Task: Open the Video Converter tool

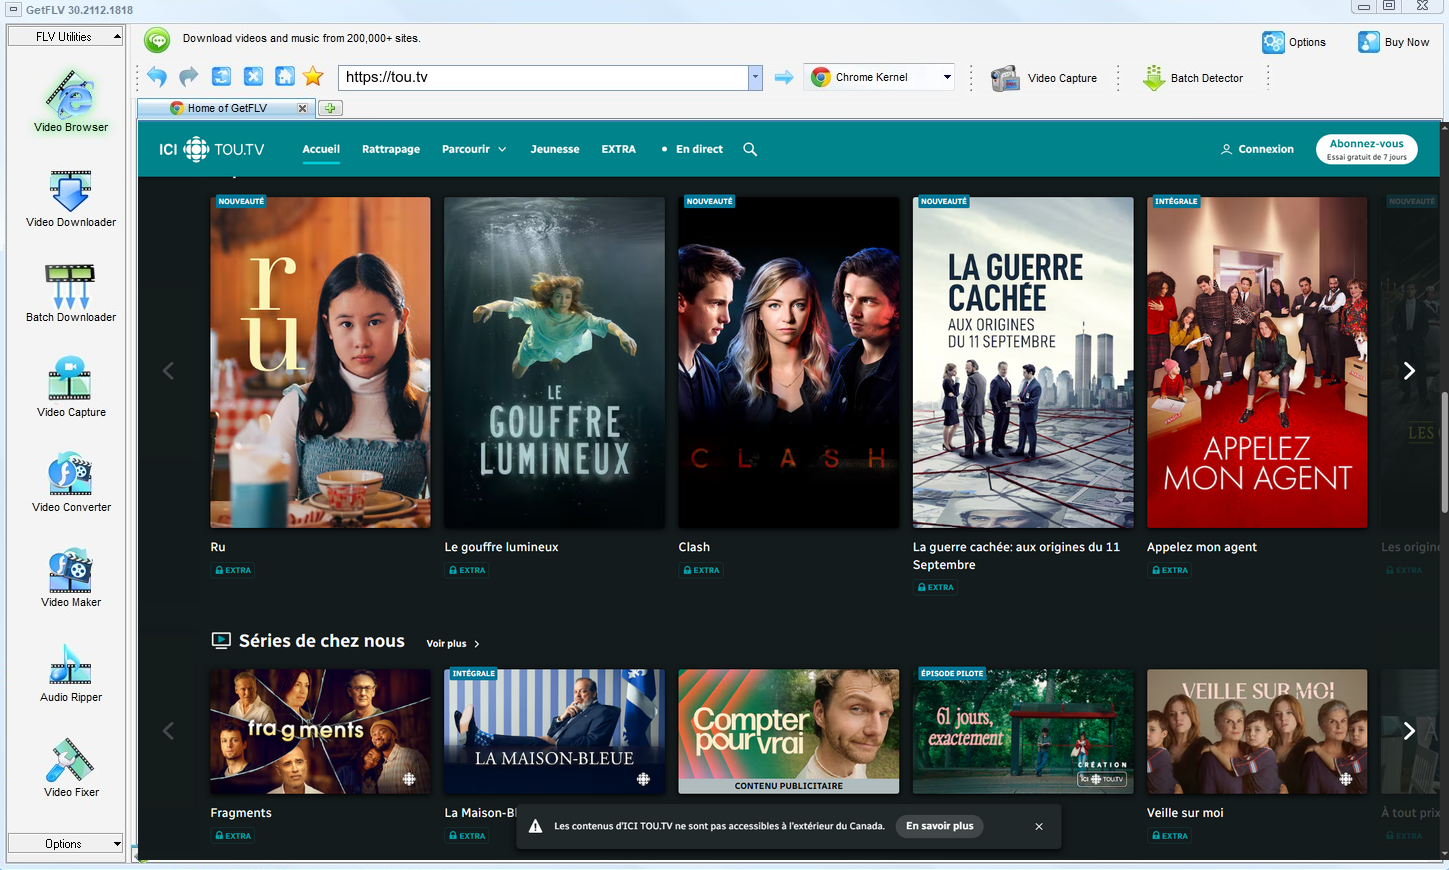Action: pyautogui.click(x=71, y=483)
